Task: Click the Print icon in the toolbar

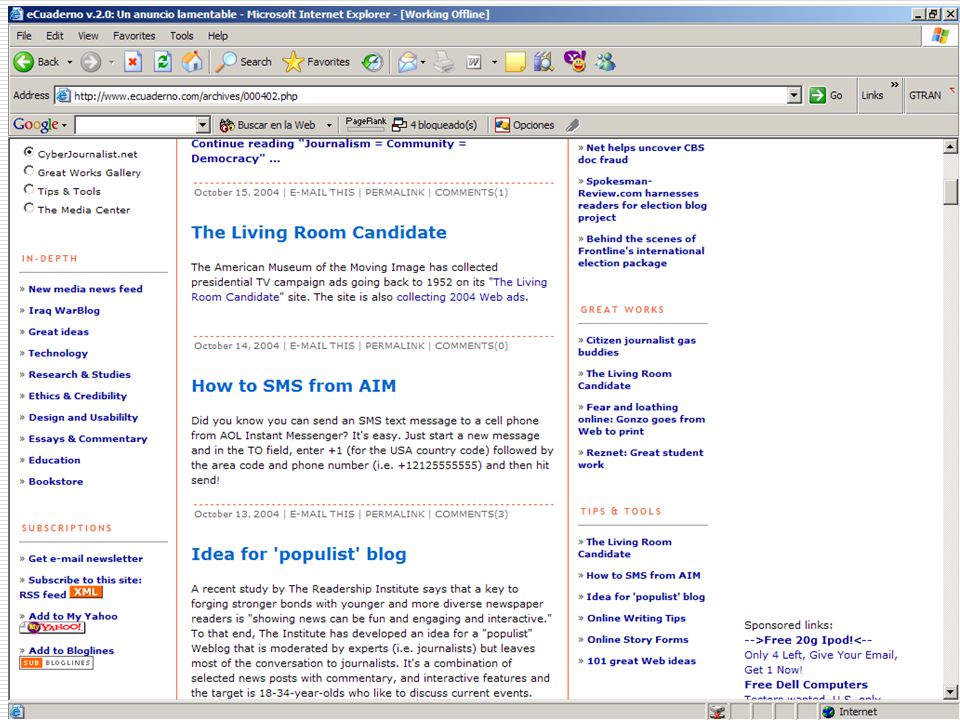Action: (x=444, y=62)
